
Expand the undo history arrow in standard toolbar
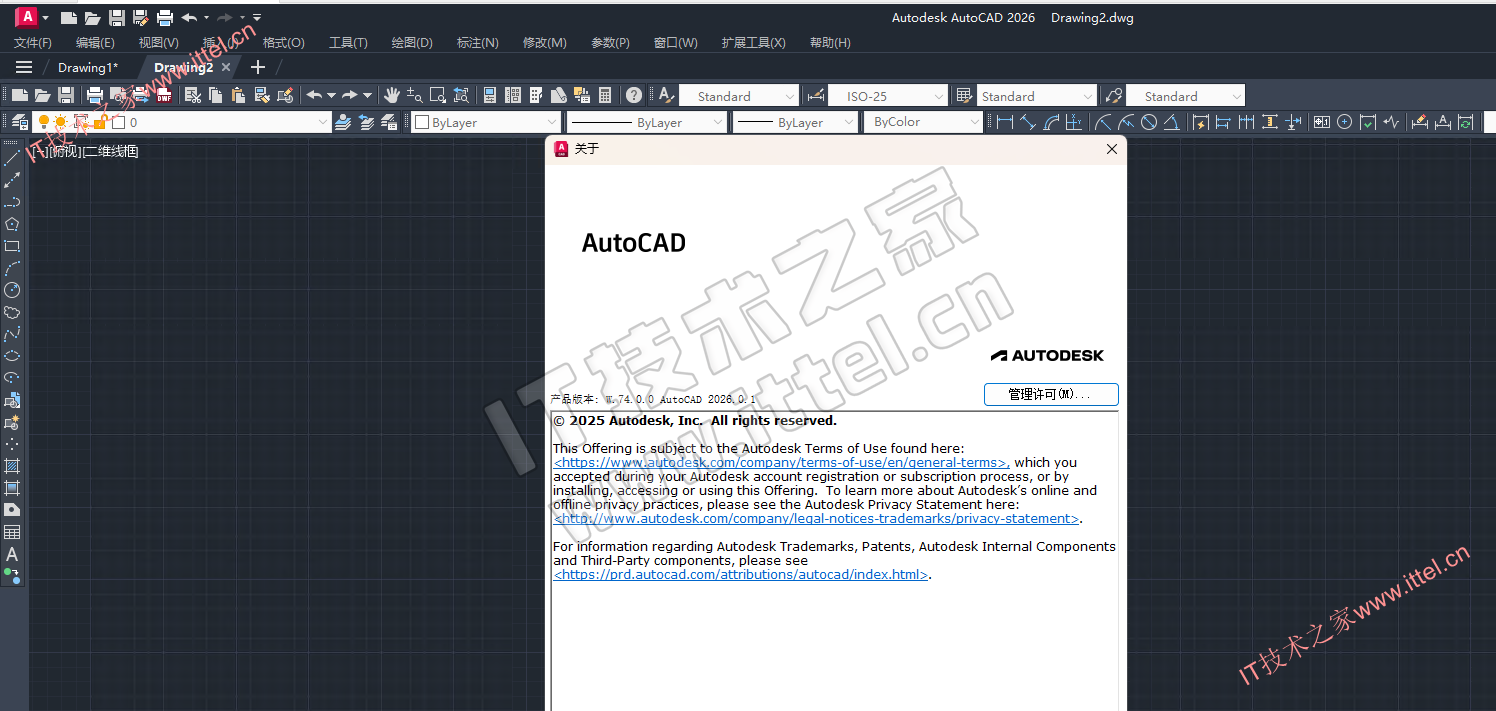(x=331, y=96)
